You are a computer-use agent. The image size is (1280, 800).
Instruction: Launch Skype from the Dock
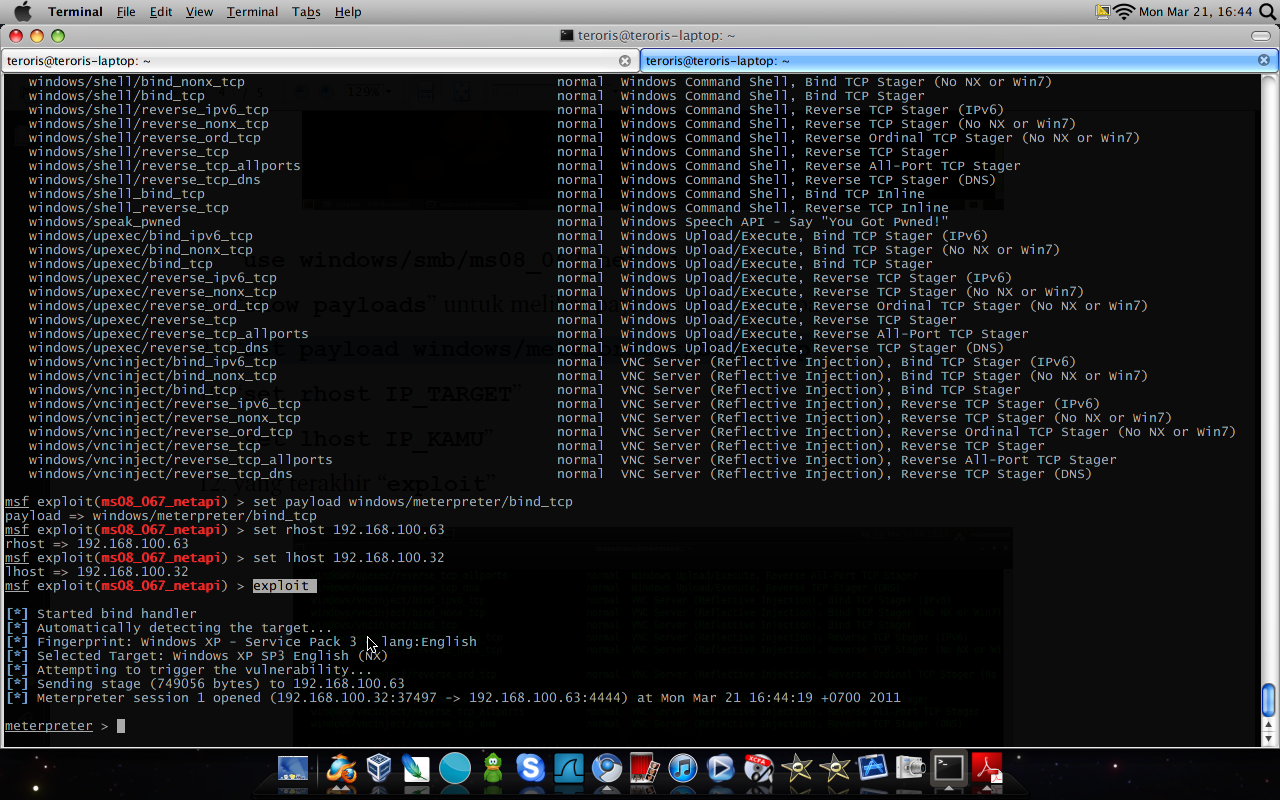tap(530, 768)
